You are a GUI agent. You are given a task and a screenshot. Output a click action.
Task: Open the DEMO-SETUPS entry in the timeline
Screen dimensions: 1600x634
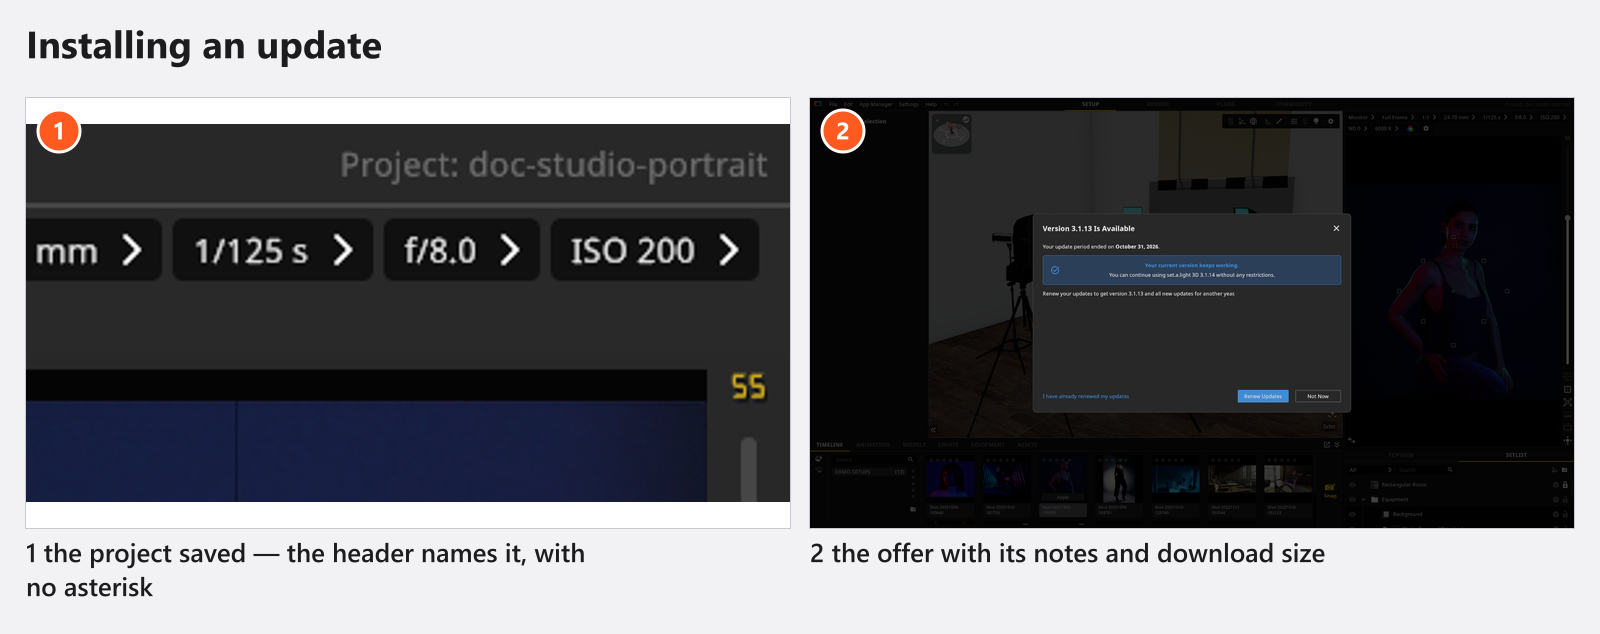[869, 472]
